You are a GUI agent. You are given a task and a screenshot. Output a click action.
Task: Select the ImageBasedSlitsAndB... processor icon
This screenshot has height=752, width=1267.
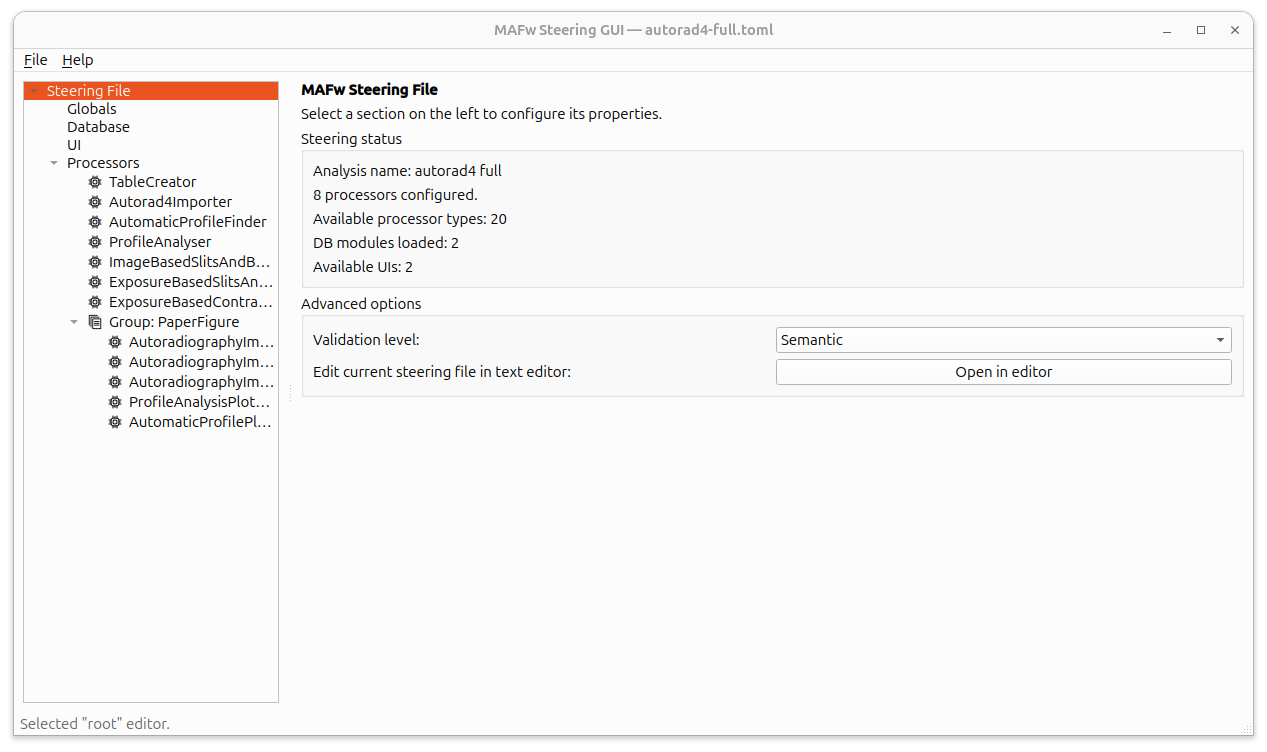tap(94, 262)
